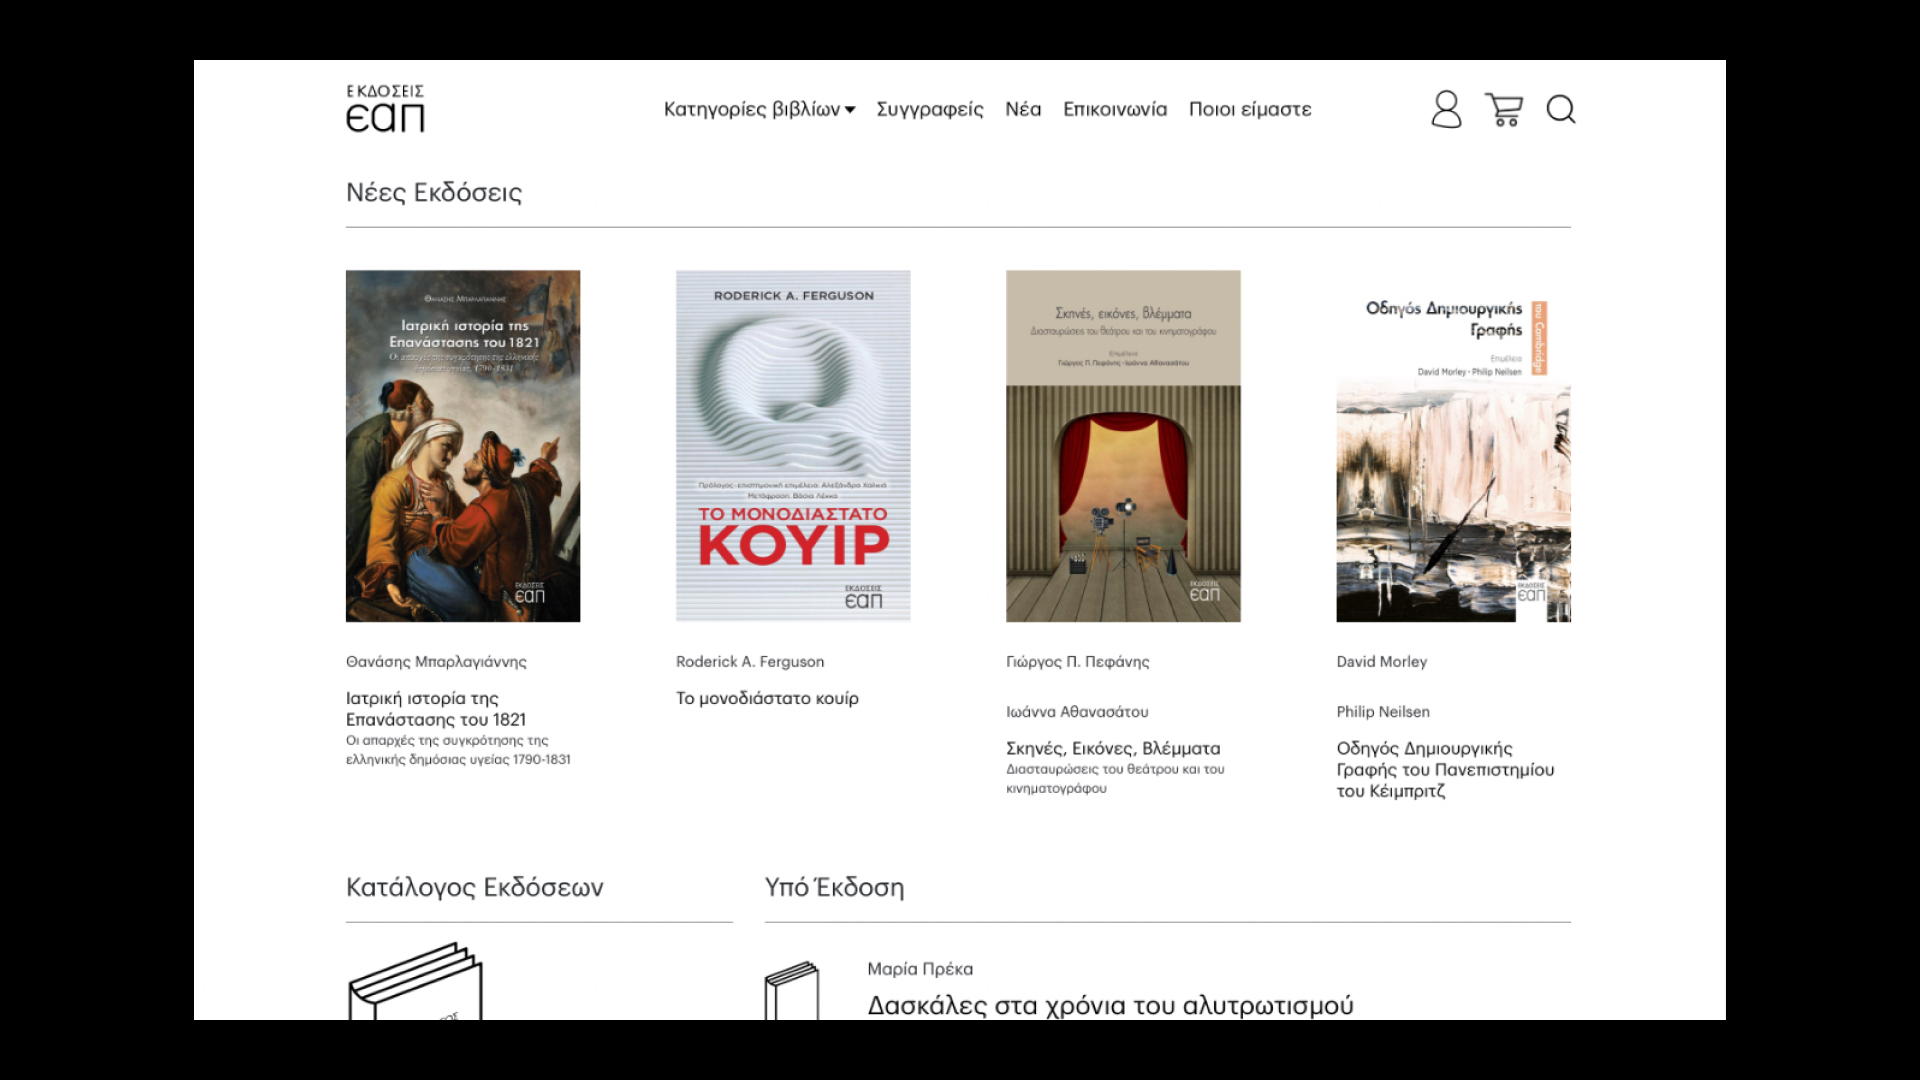Open the Συγγραφείς menu item
Image resolution: width=1920 pixels, height=1080 pixels.
930,109
